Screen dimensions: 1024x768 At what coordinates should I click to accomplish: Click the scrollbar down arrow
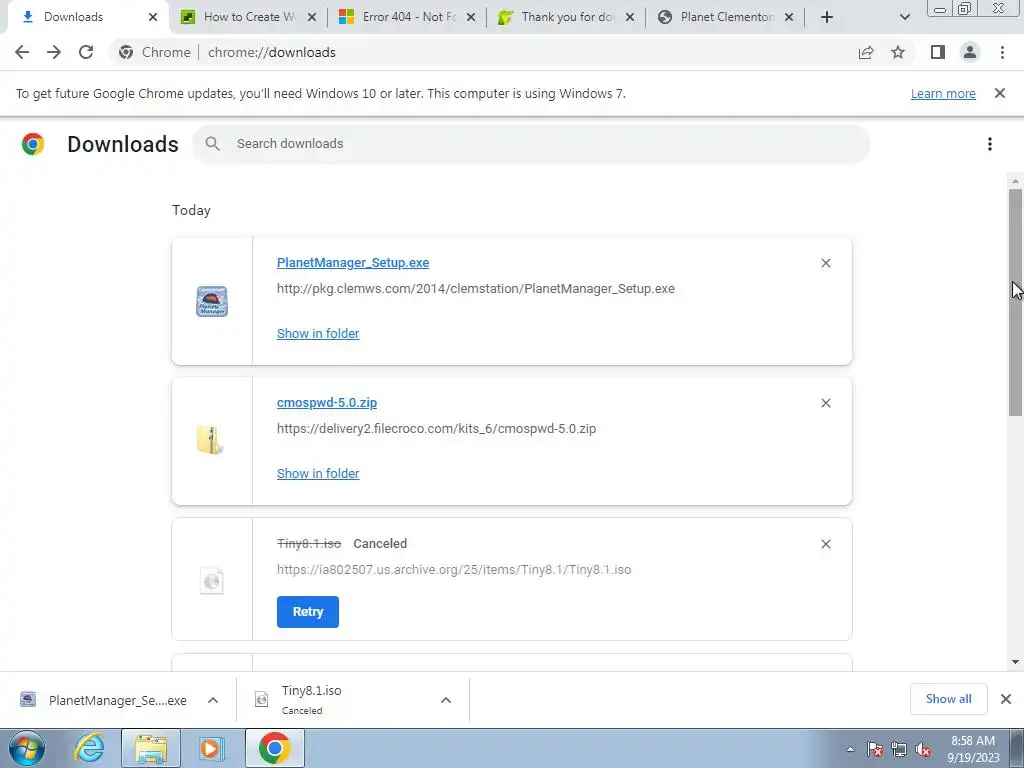1015,662
